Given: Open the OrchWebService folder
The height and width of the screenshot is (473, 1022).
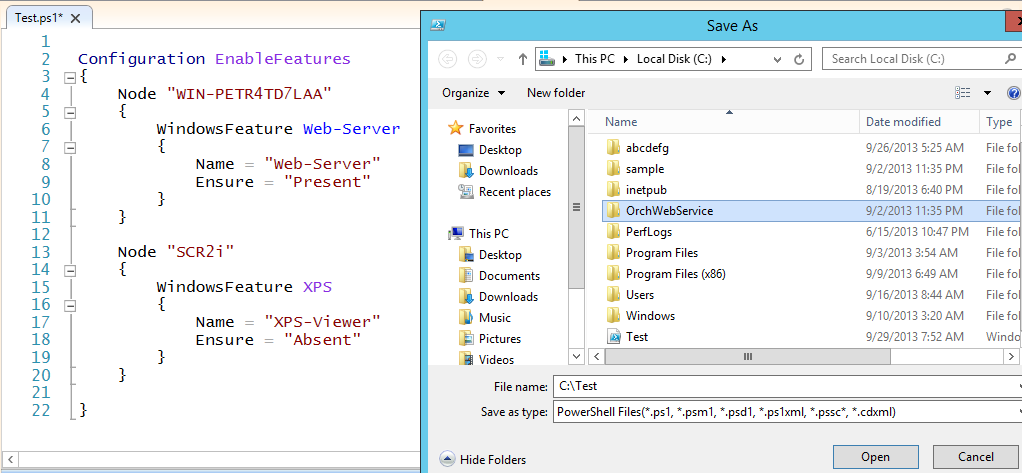Looking at the screenshot, I should coord(668,211).
